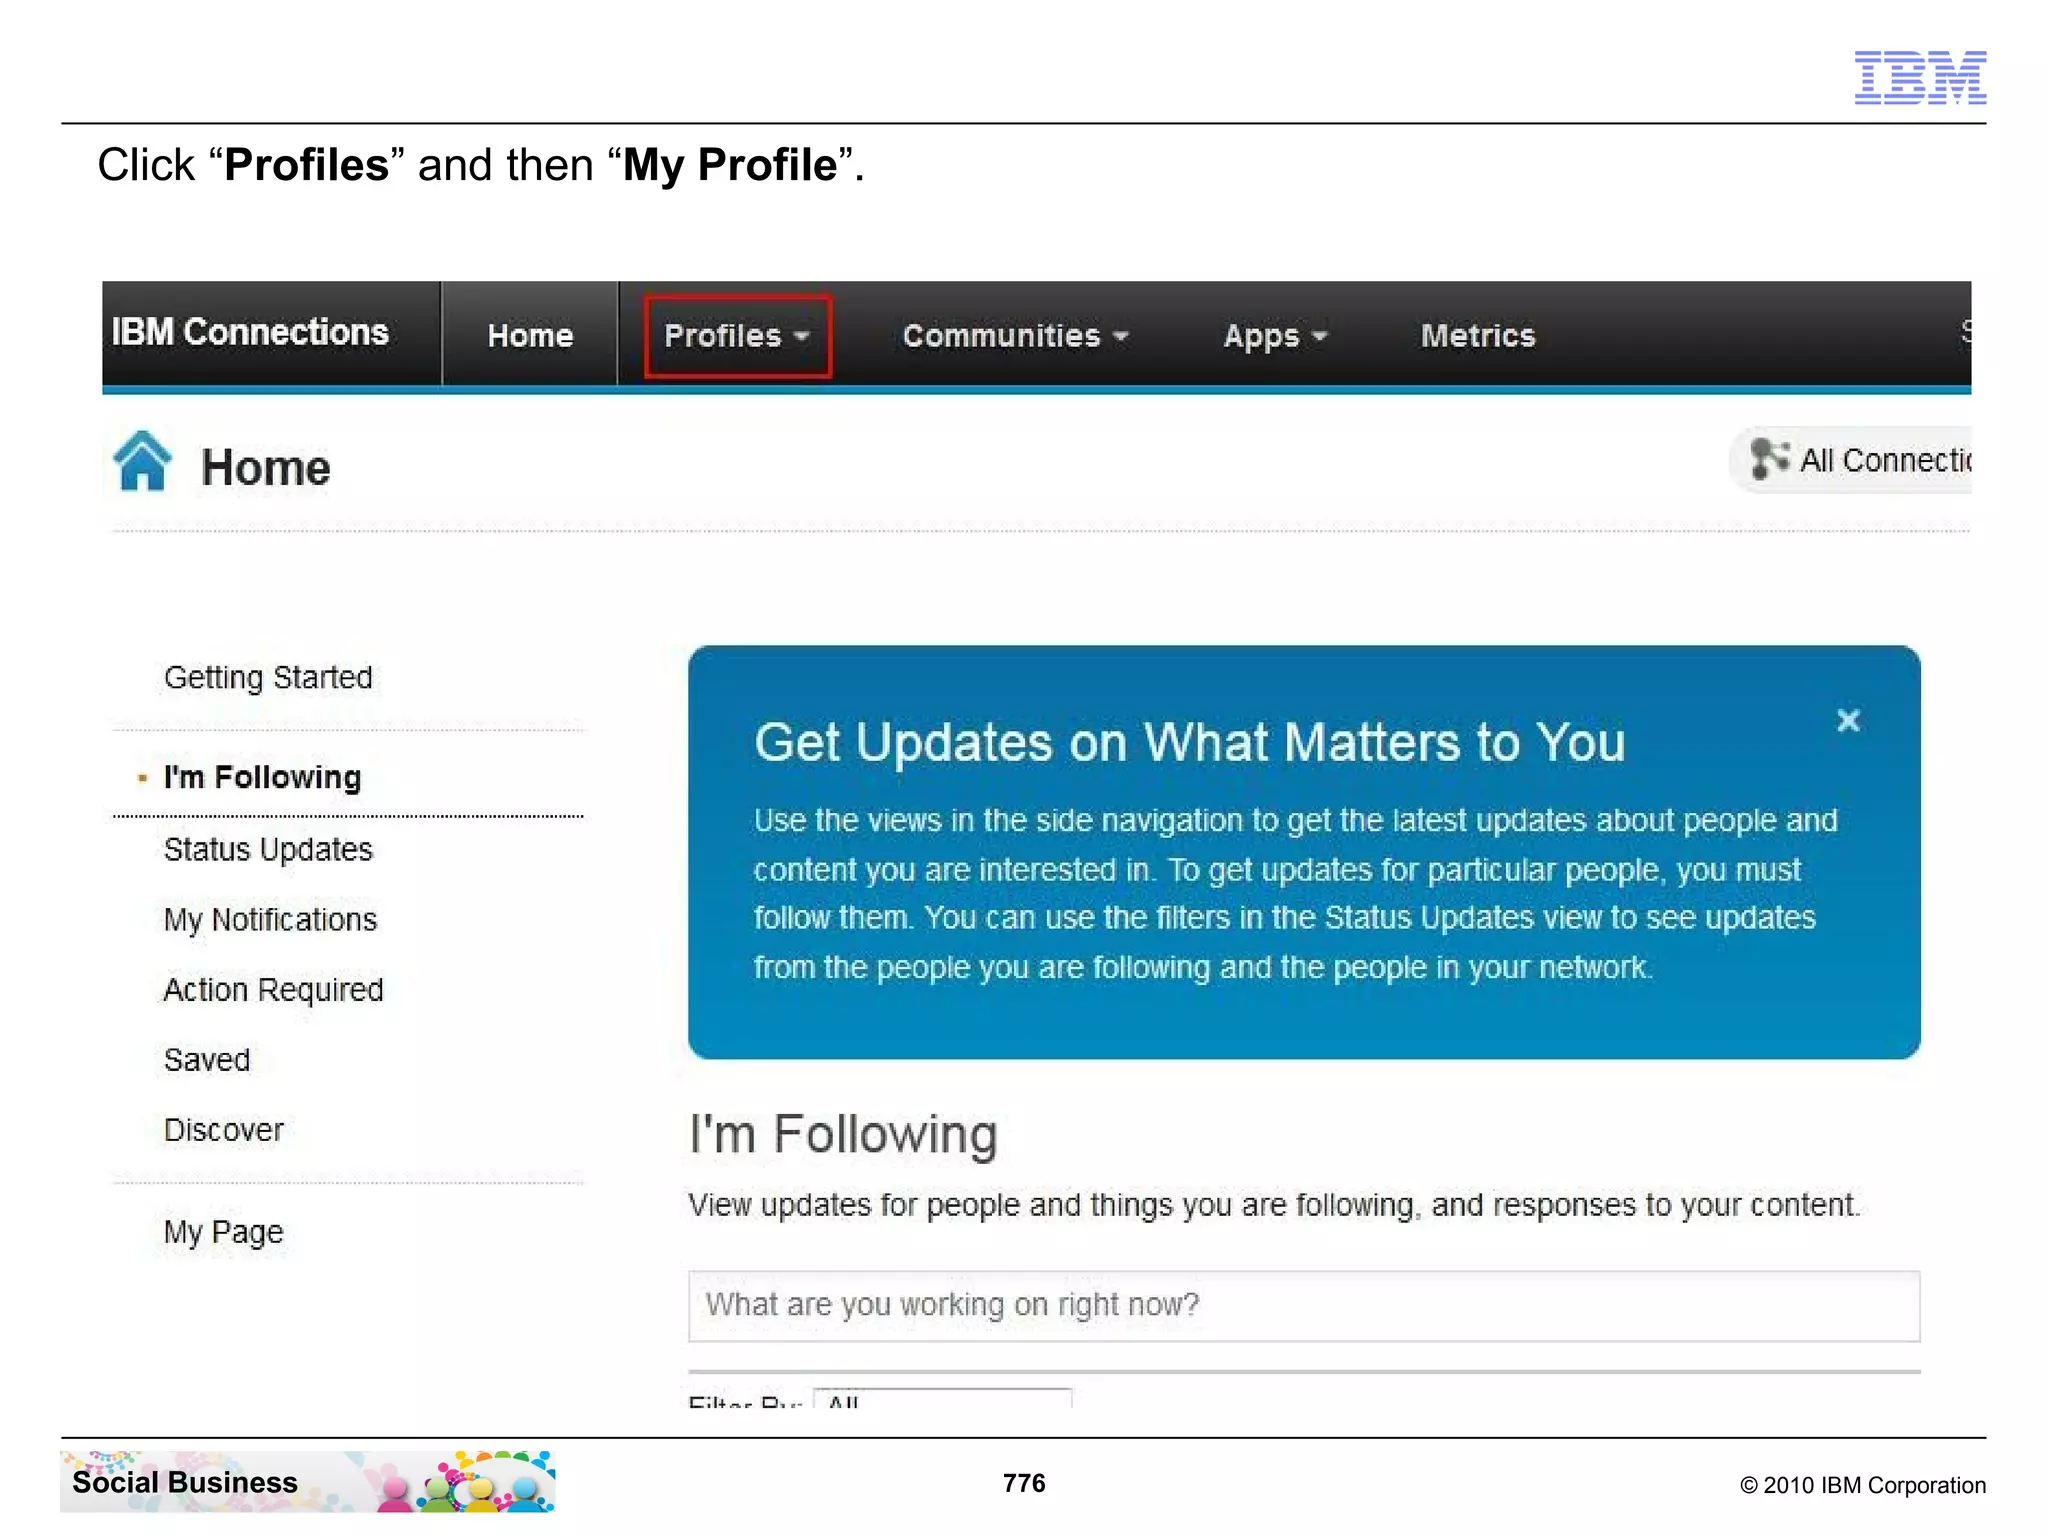The image size is (2048, 1536).
Task: Open the Profiles dropdown menu
Action: (737, 336)
